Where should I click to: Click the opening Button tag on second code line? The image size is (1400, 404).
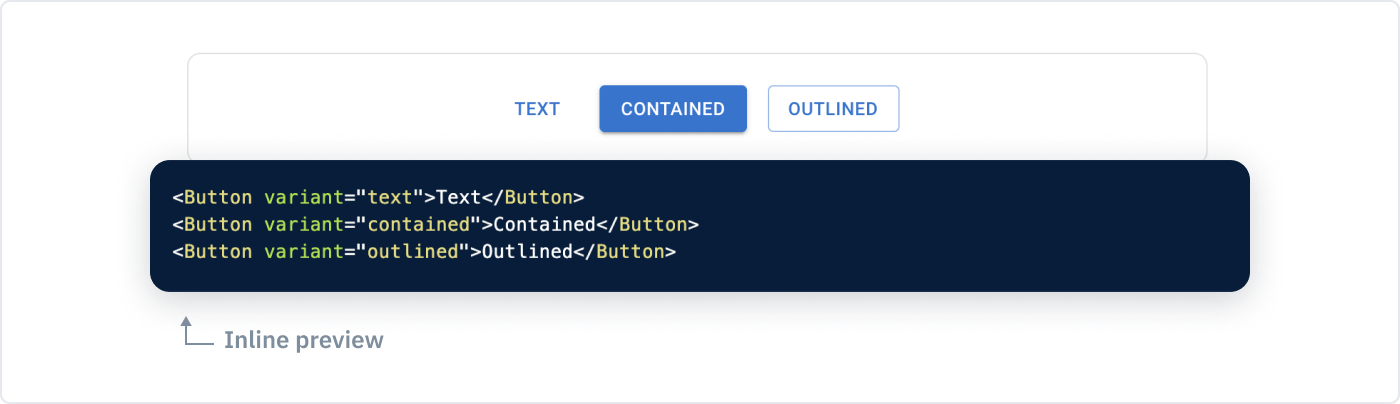coord(218,224)
